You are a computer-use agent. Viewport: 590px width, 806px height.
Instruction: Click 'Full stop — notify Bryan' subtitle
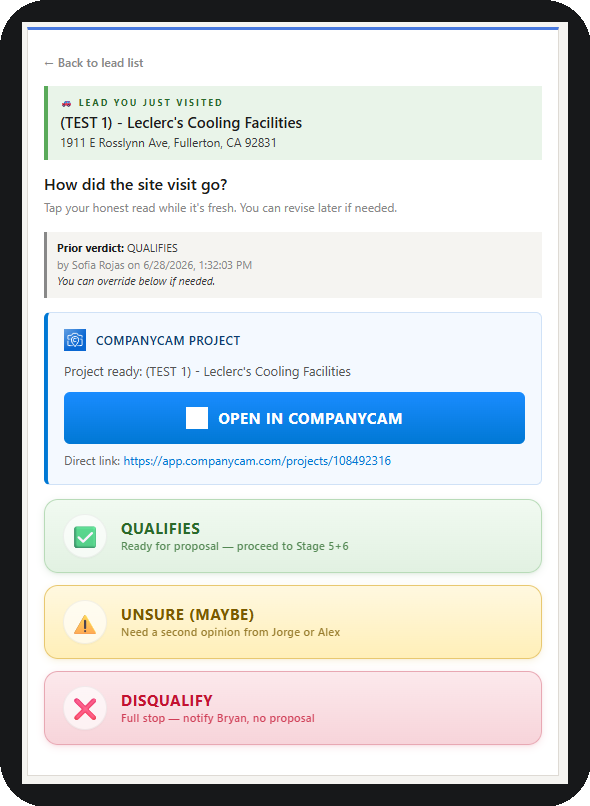(x=218, y=718)
